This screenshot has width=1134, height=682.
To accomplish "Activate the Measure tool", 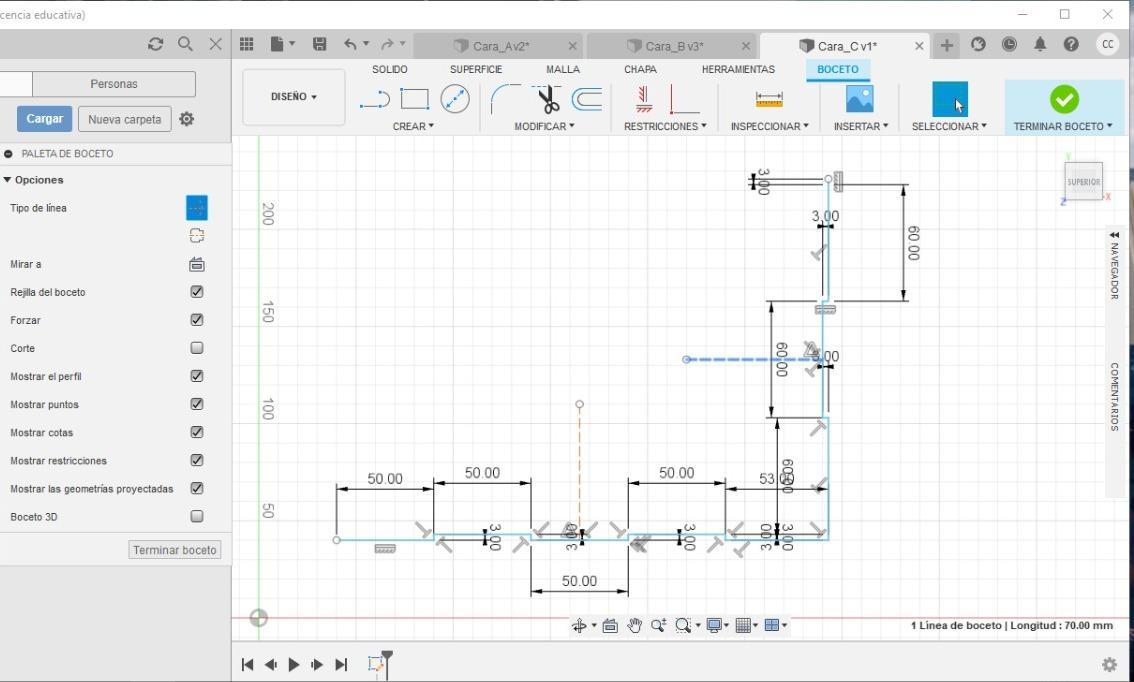I will click(x=769, y=99).
